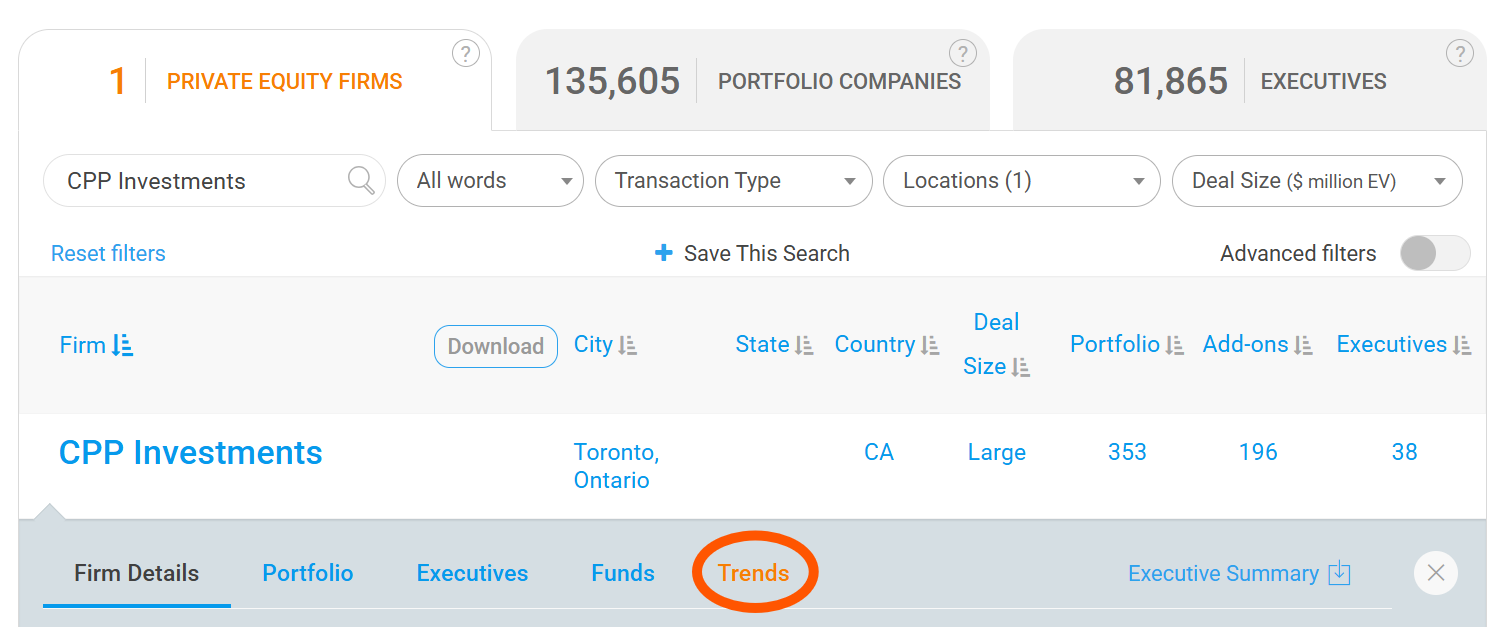Expand the Deal Size dropdown
Viewport: 1506px width, 627px height.
(1316, 181)
